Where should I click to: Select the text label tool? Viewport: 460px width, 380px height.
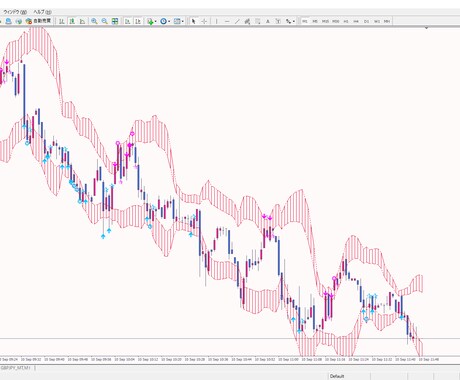tap(278, 21)
